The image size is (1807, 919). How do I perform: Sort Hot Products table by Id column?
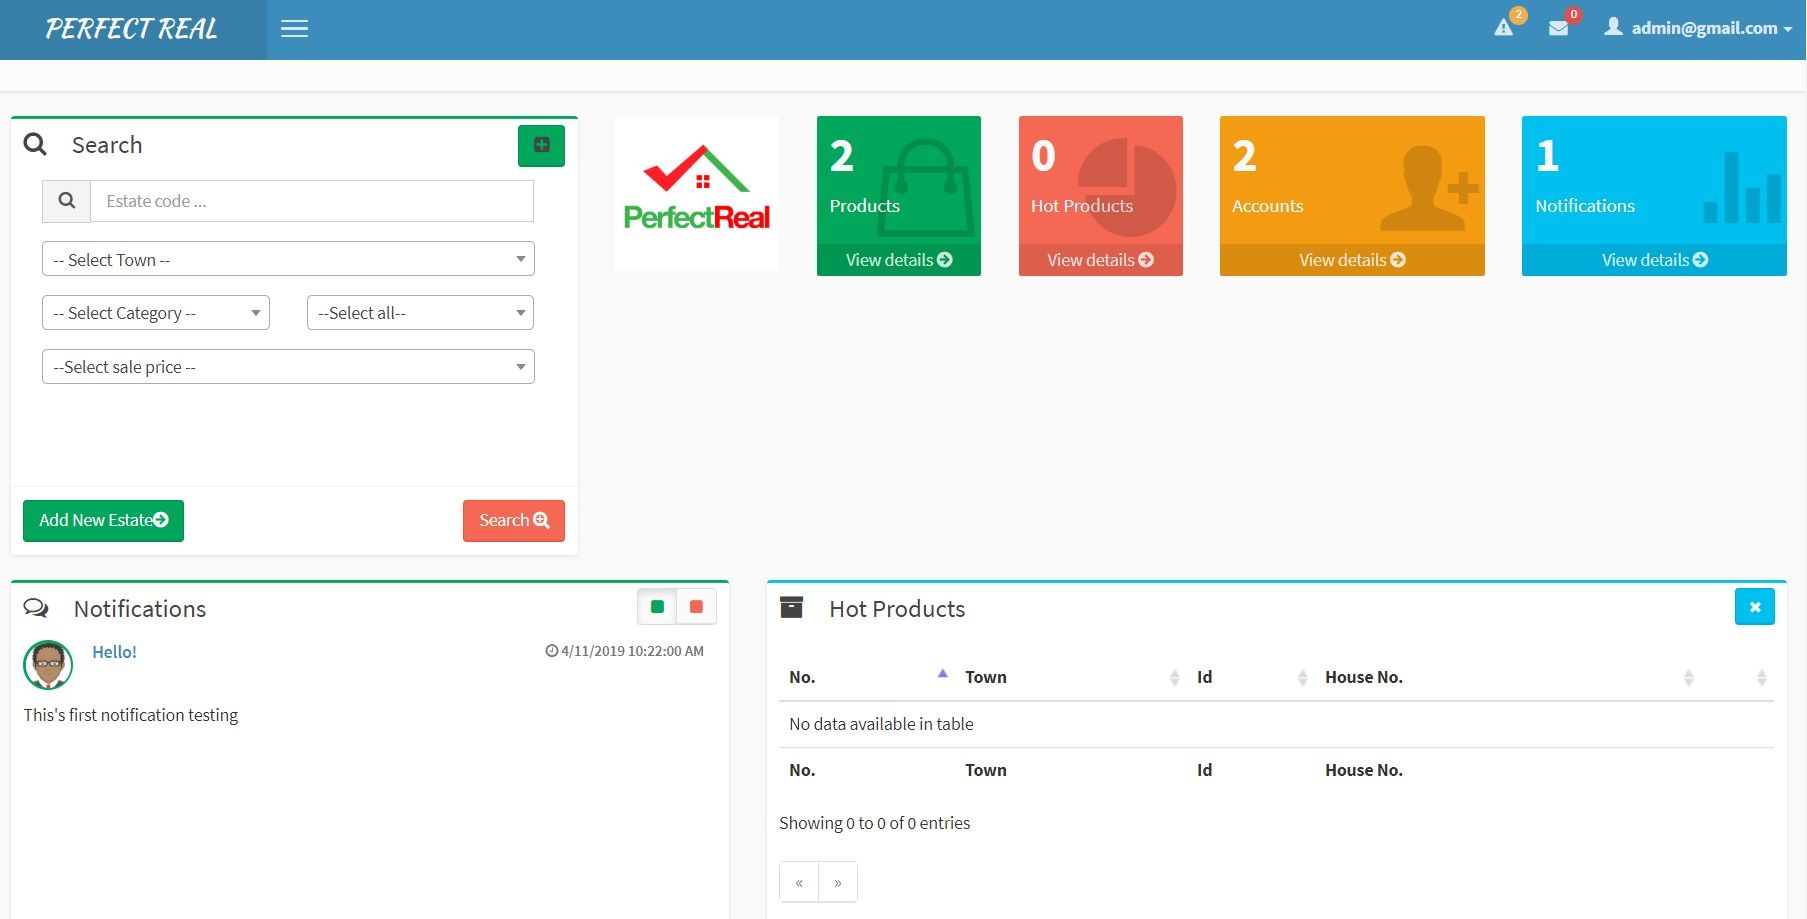click(x=1251, y=677)
